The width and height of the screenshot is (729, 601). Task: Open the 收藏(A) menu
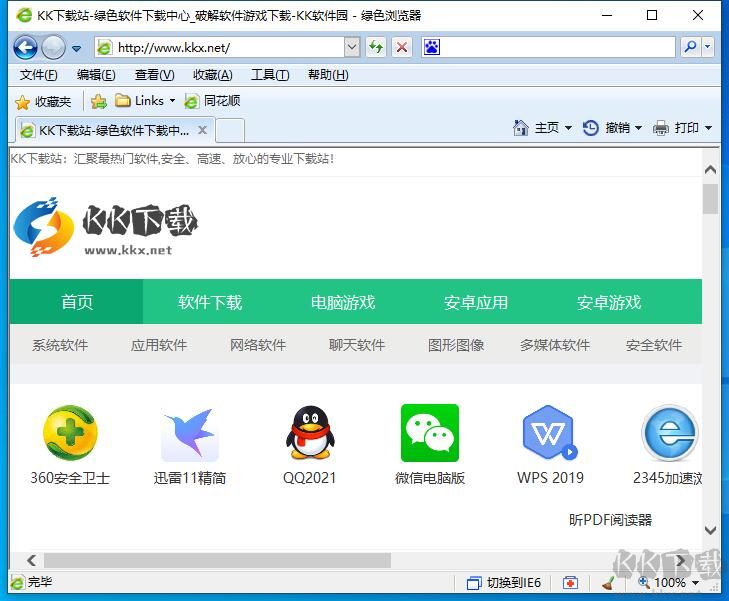coord(212,75)
